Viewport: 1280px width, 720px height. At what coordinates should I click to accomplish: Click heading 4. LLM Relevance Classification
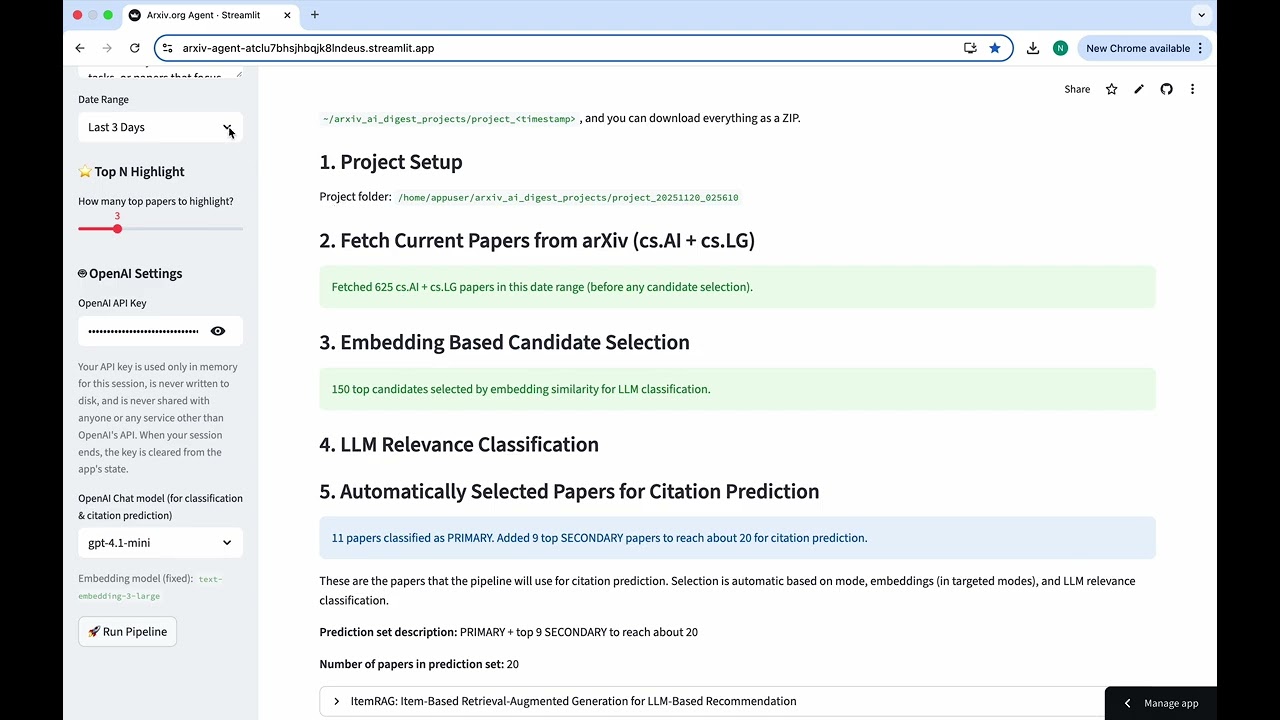[x=459, y=445]
